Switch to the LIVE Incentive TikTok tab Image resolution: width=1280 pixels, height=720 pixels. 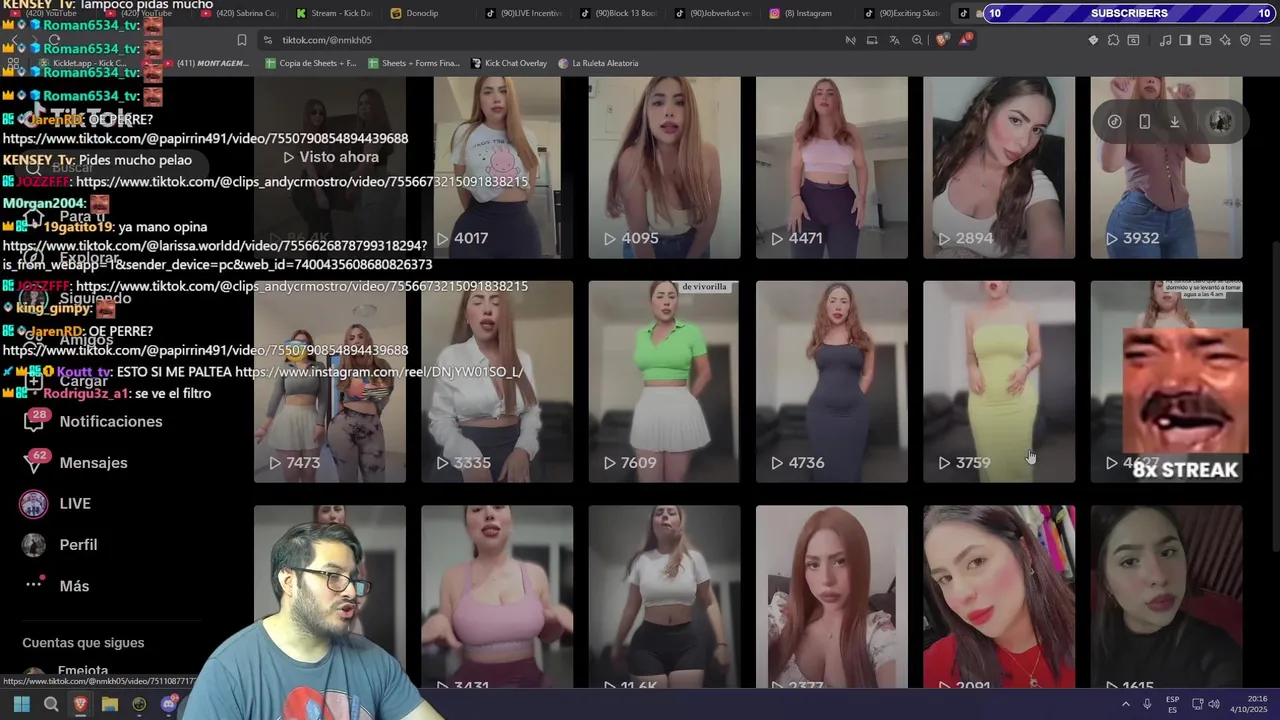click(x=523, y=13)
